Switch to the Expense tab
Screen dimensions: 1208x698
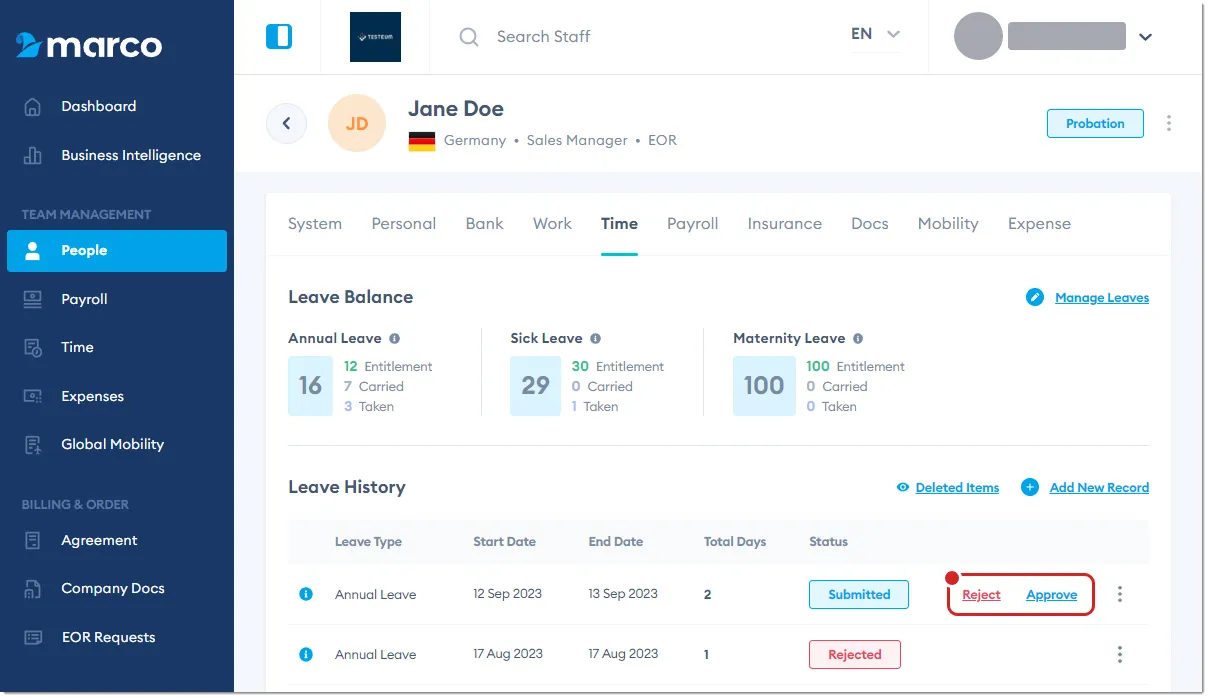point(1039,224)
